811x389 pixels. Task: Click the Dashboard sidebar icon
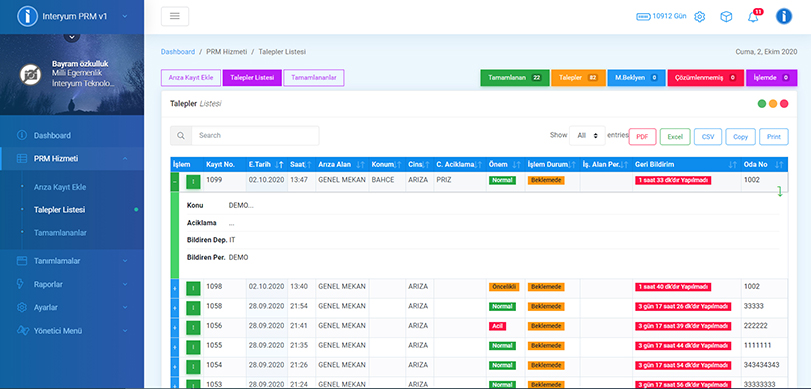[x=22, y=136]
